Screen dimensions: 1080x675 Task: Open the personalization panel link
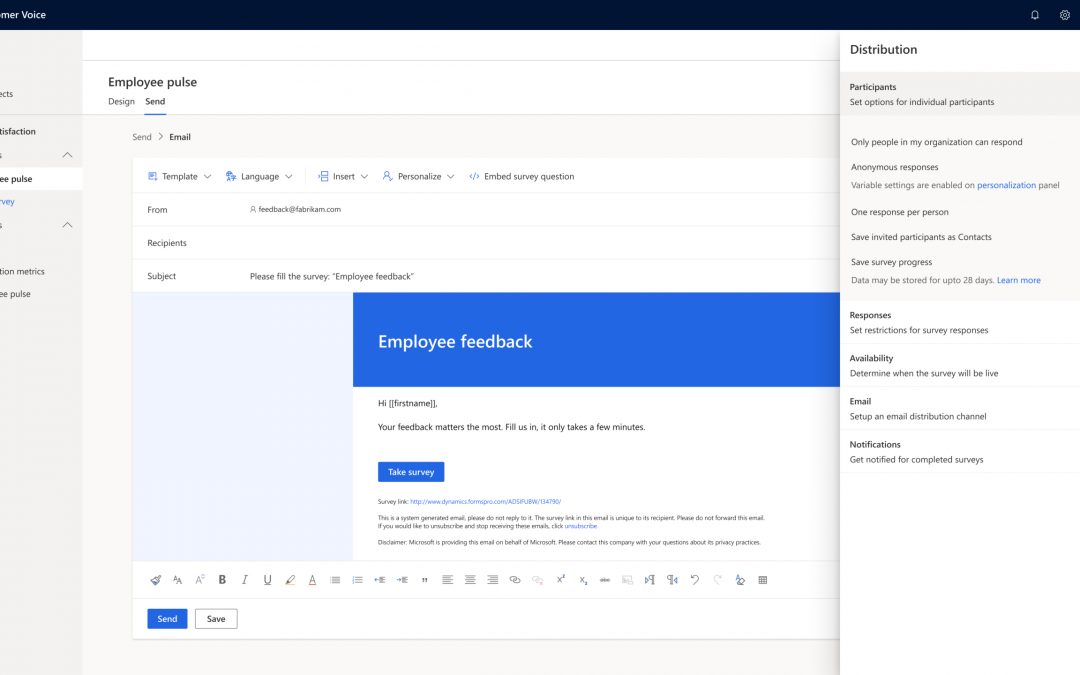[x=1006, y=185]
